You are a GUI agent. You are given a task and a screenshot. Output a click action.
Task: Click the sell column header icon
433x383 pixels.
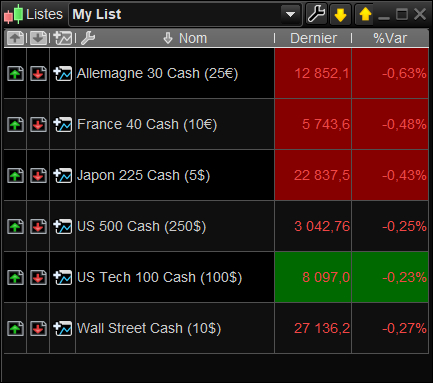pos(39,38)
